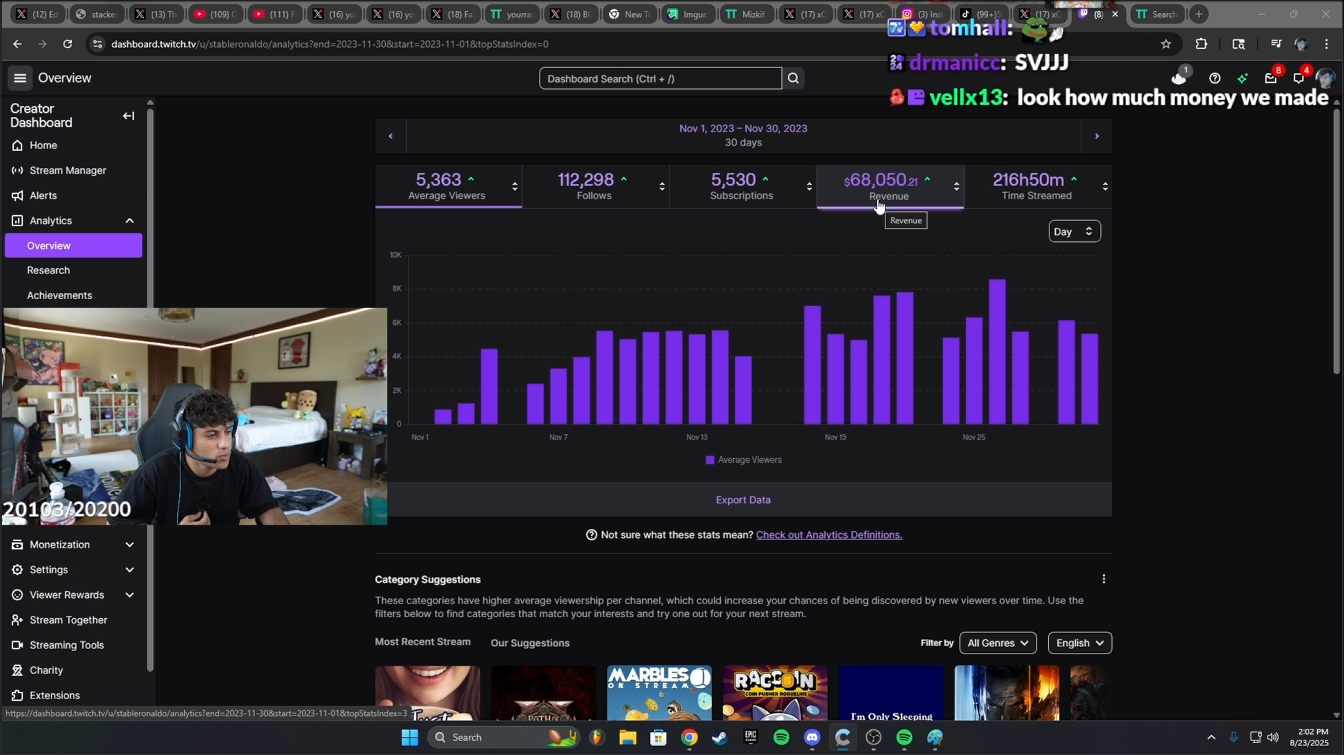Open the I'm Only Sleeping category thumbnail
Viewport: 1344px width, 755px height.
click(892, 693)
